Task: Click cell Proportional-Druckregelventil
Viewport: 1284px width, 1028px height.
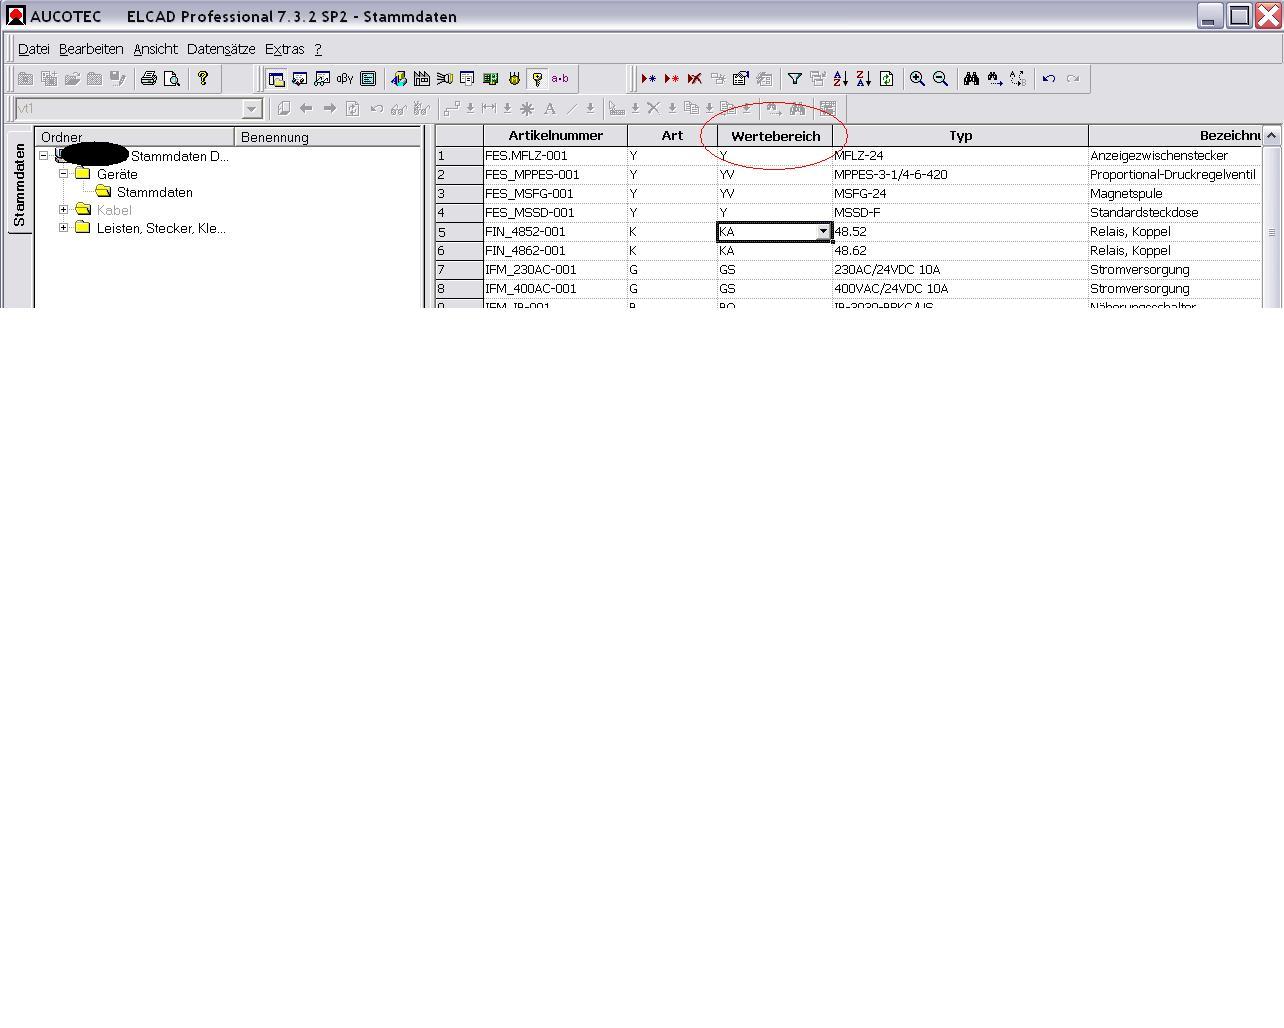Action: coord(1175,174)
